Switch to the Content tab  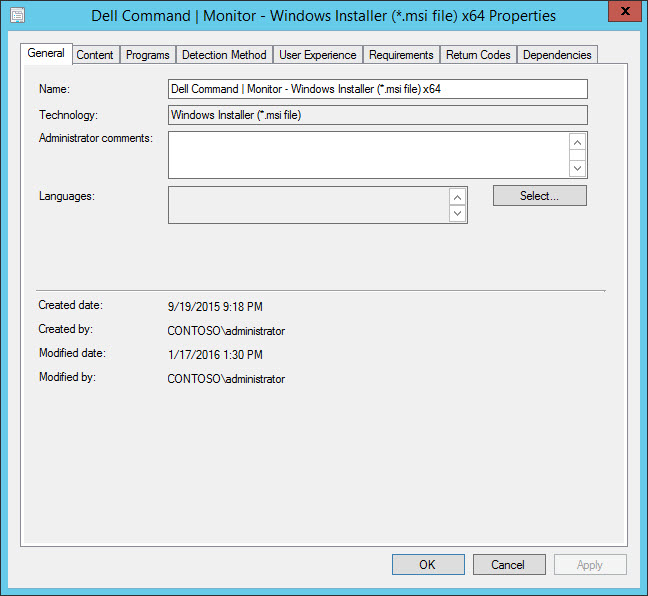(x=95, y=55)
